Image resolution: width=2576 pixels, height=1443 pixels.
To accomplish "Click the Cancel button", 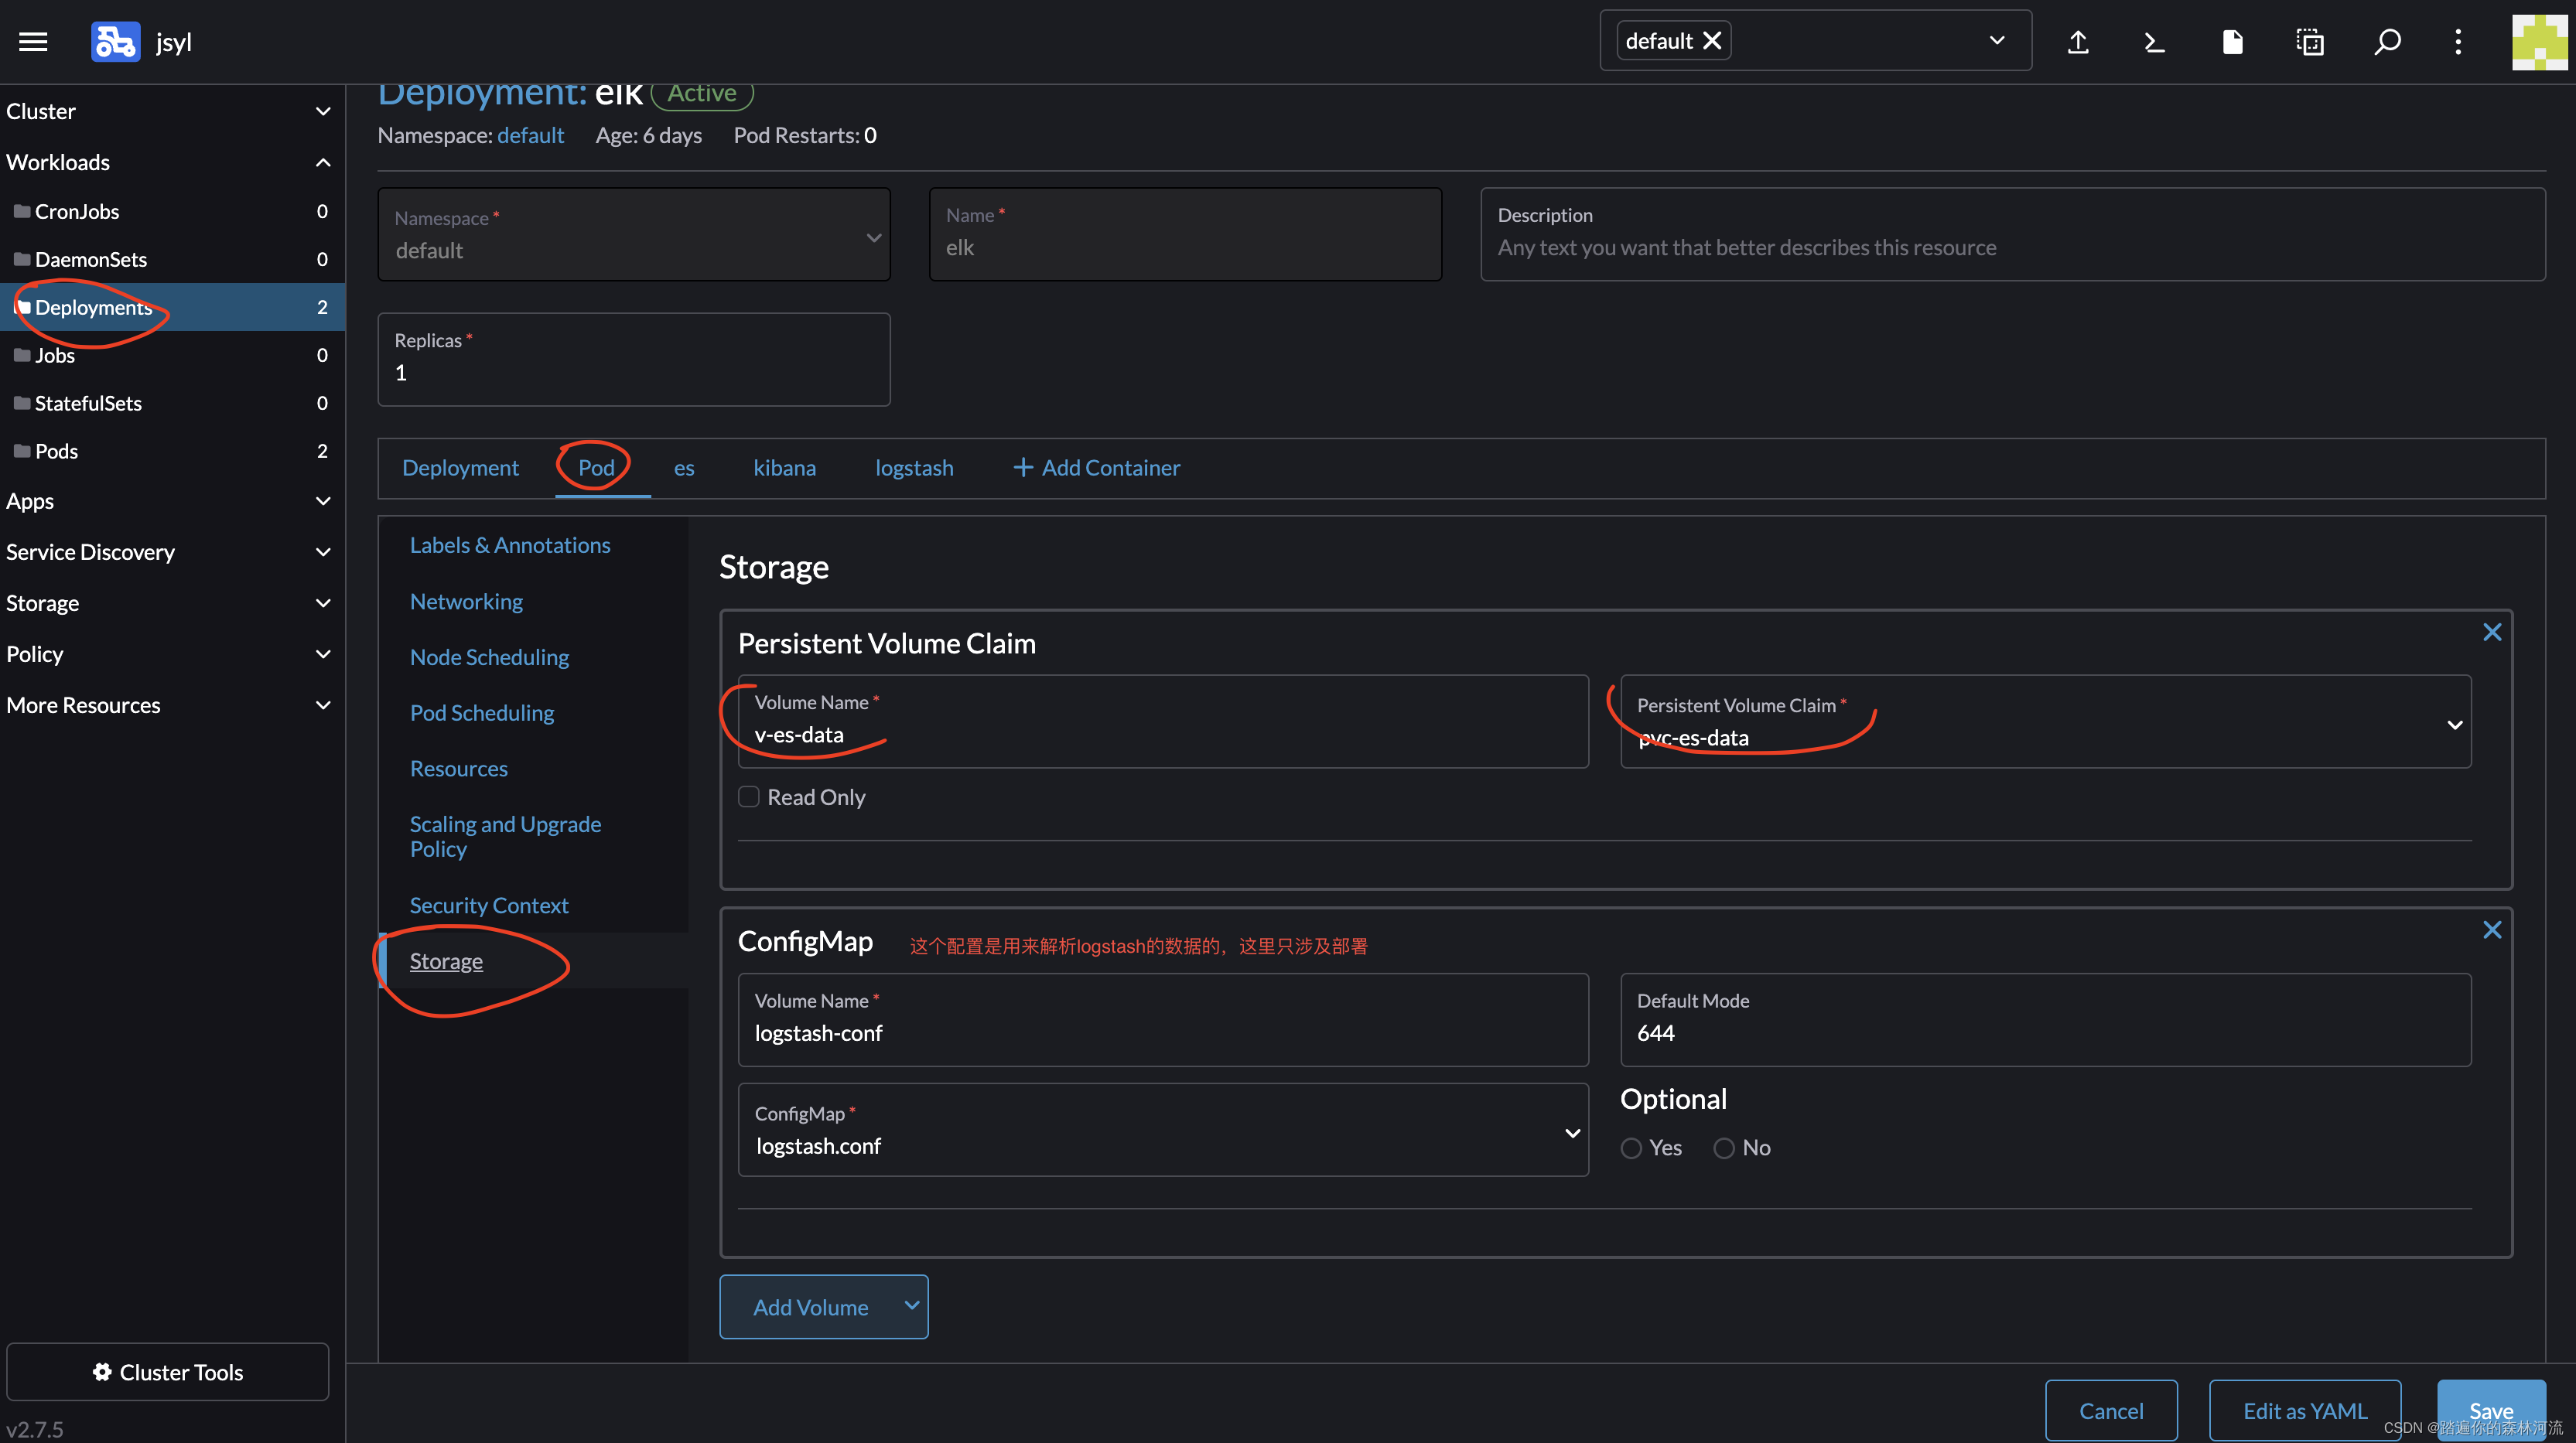I will click(2111, 1410).
